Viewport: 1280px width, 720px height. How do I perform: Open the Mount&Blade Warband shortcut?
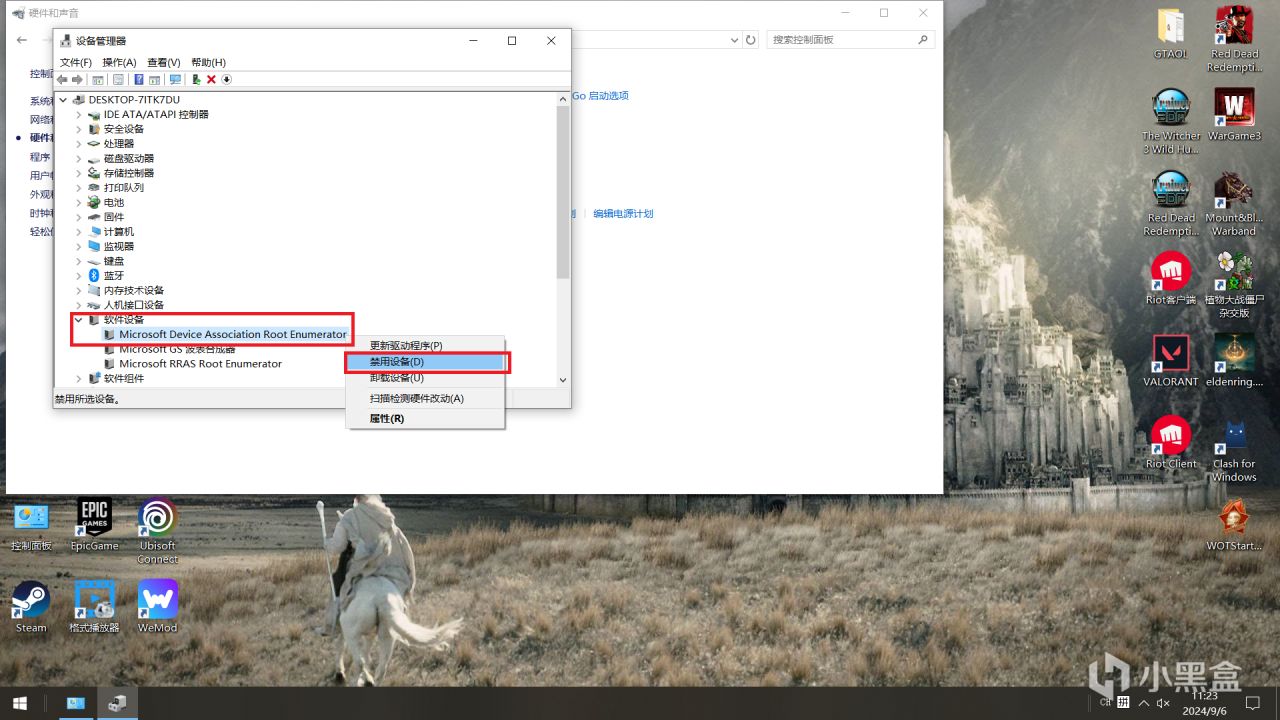click(x=1234, y=205)
